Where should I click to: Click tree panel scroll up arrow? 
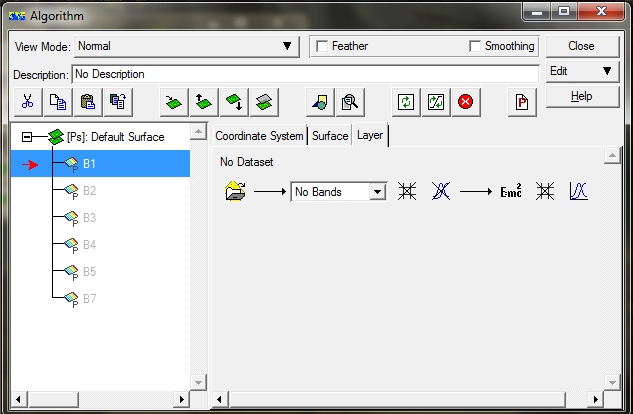198,132
